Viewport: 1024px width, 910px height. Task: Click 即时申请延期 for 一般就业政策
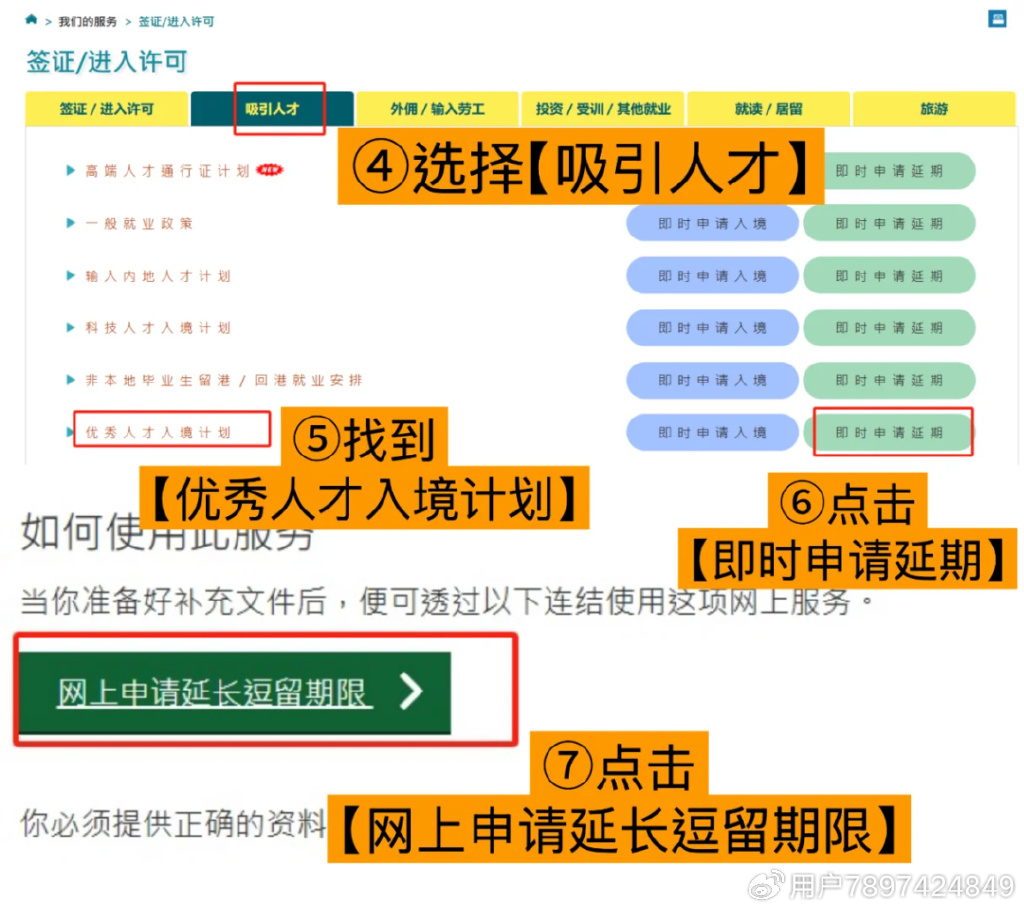[x=889, y=223]
